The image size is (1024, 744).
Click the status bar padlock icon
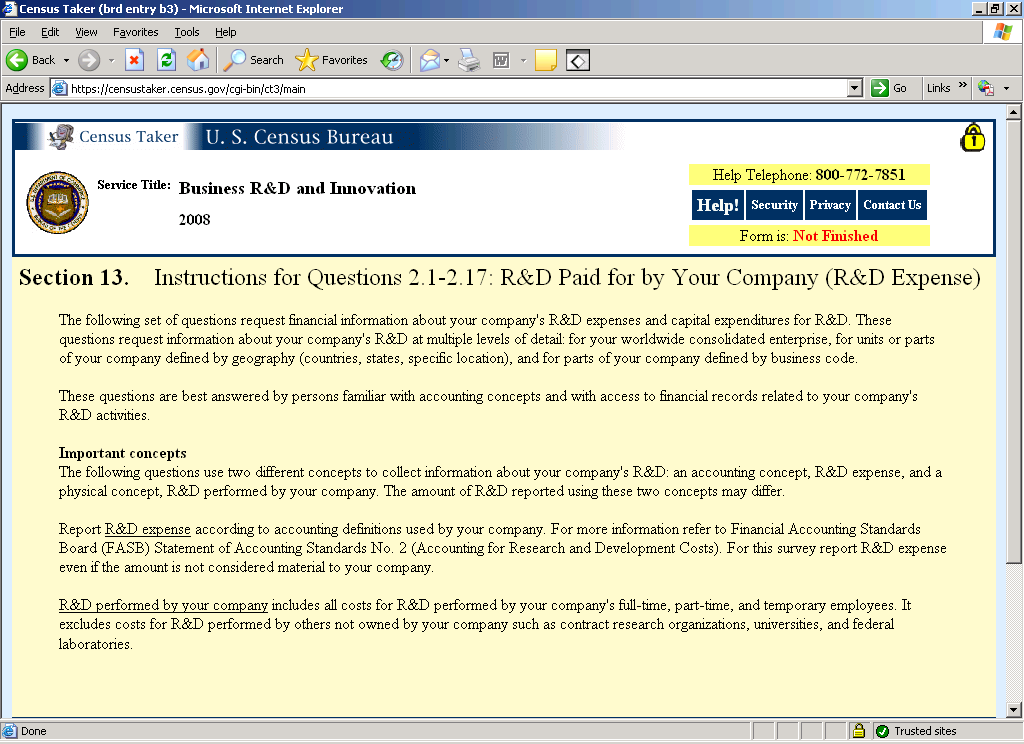coord(859,730)
